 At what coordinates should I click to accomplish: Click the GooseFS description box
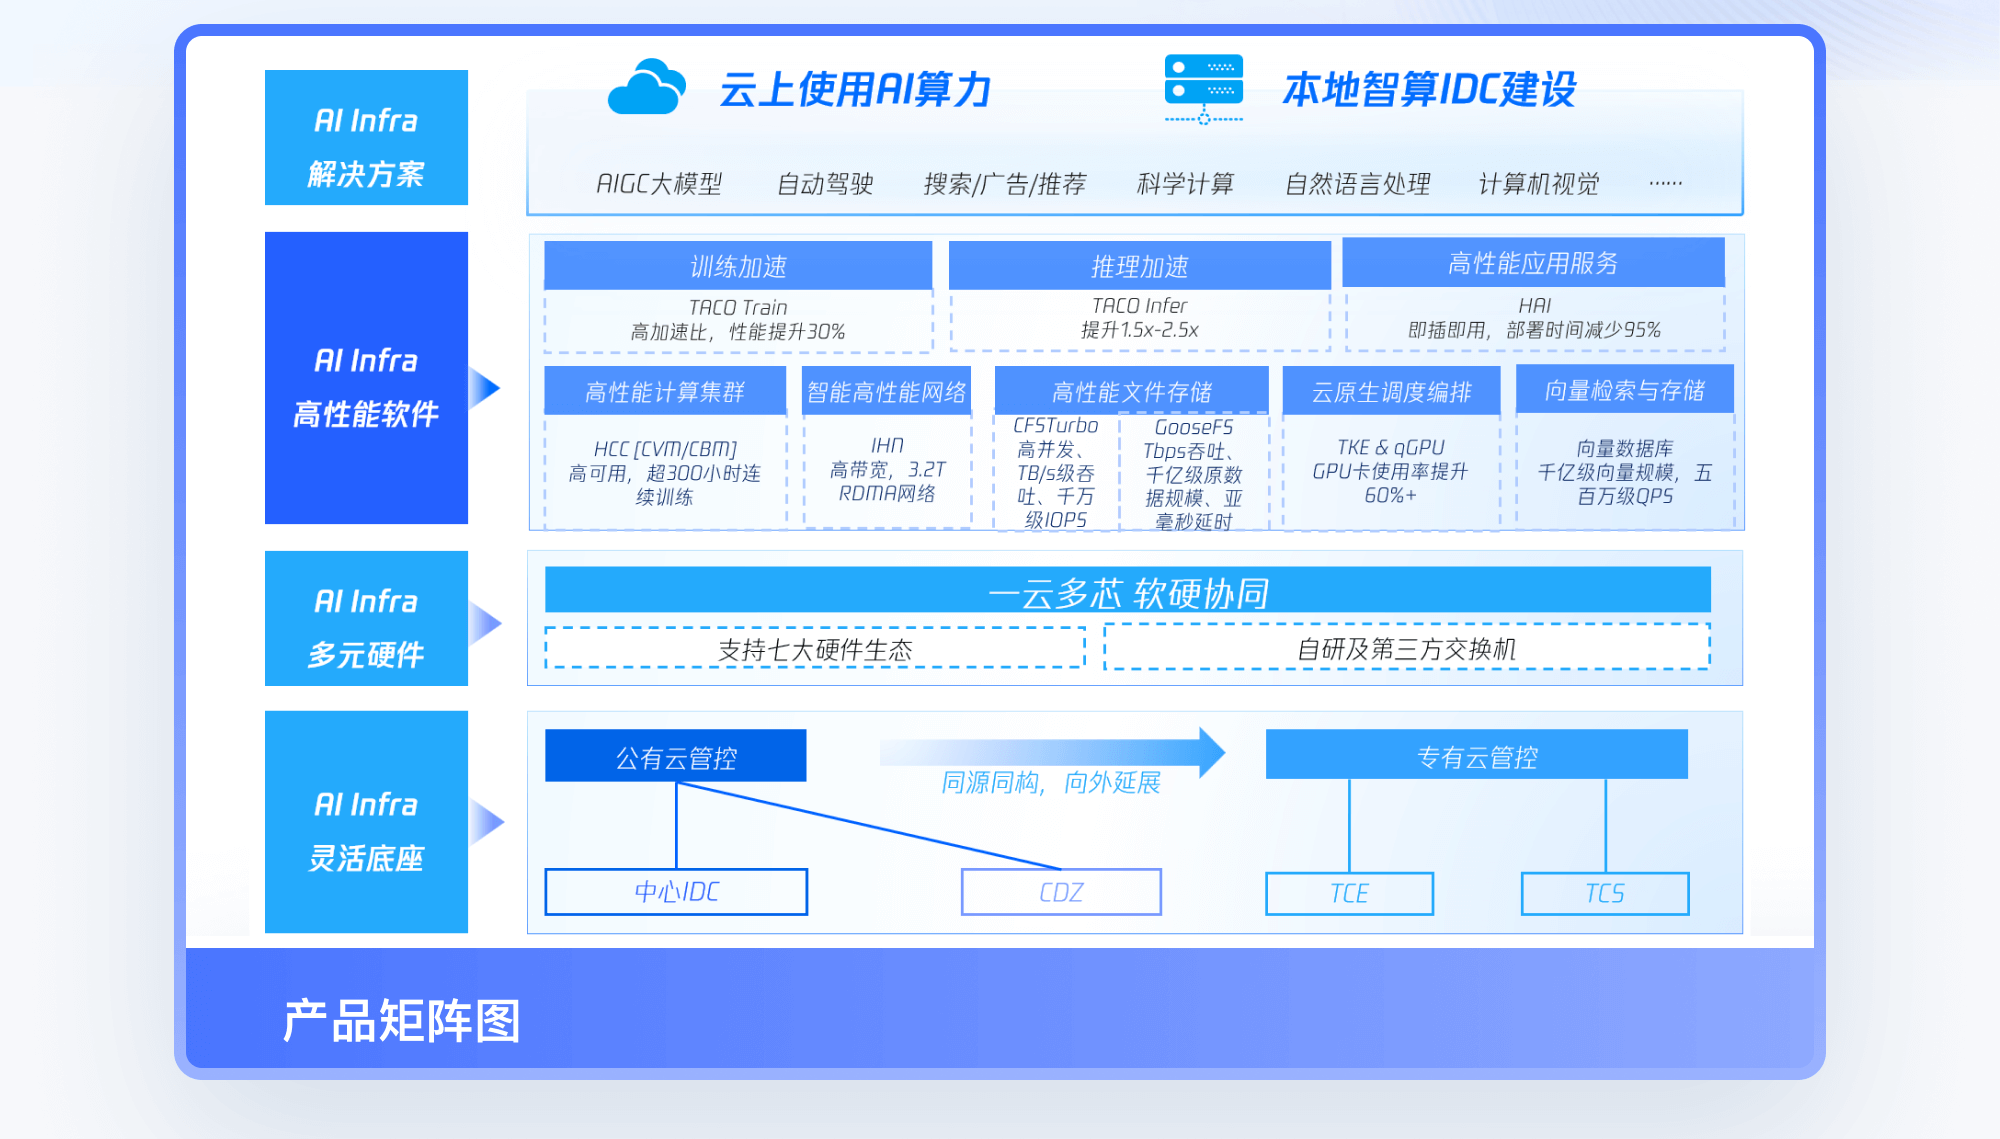point(1193,473)
